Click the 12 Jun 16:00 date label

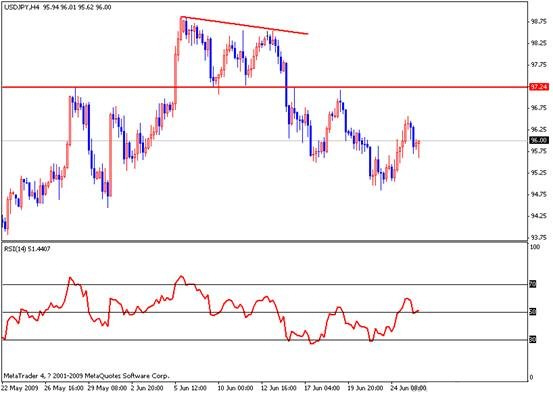[279, 388]
